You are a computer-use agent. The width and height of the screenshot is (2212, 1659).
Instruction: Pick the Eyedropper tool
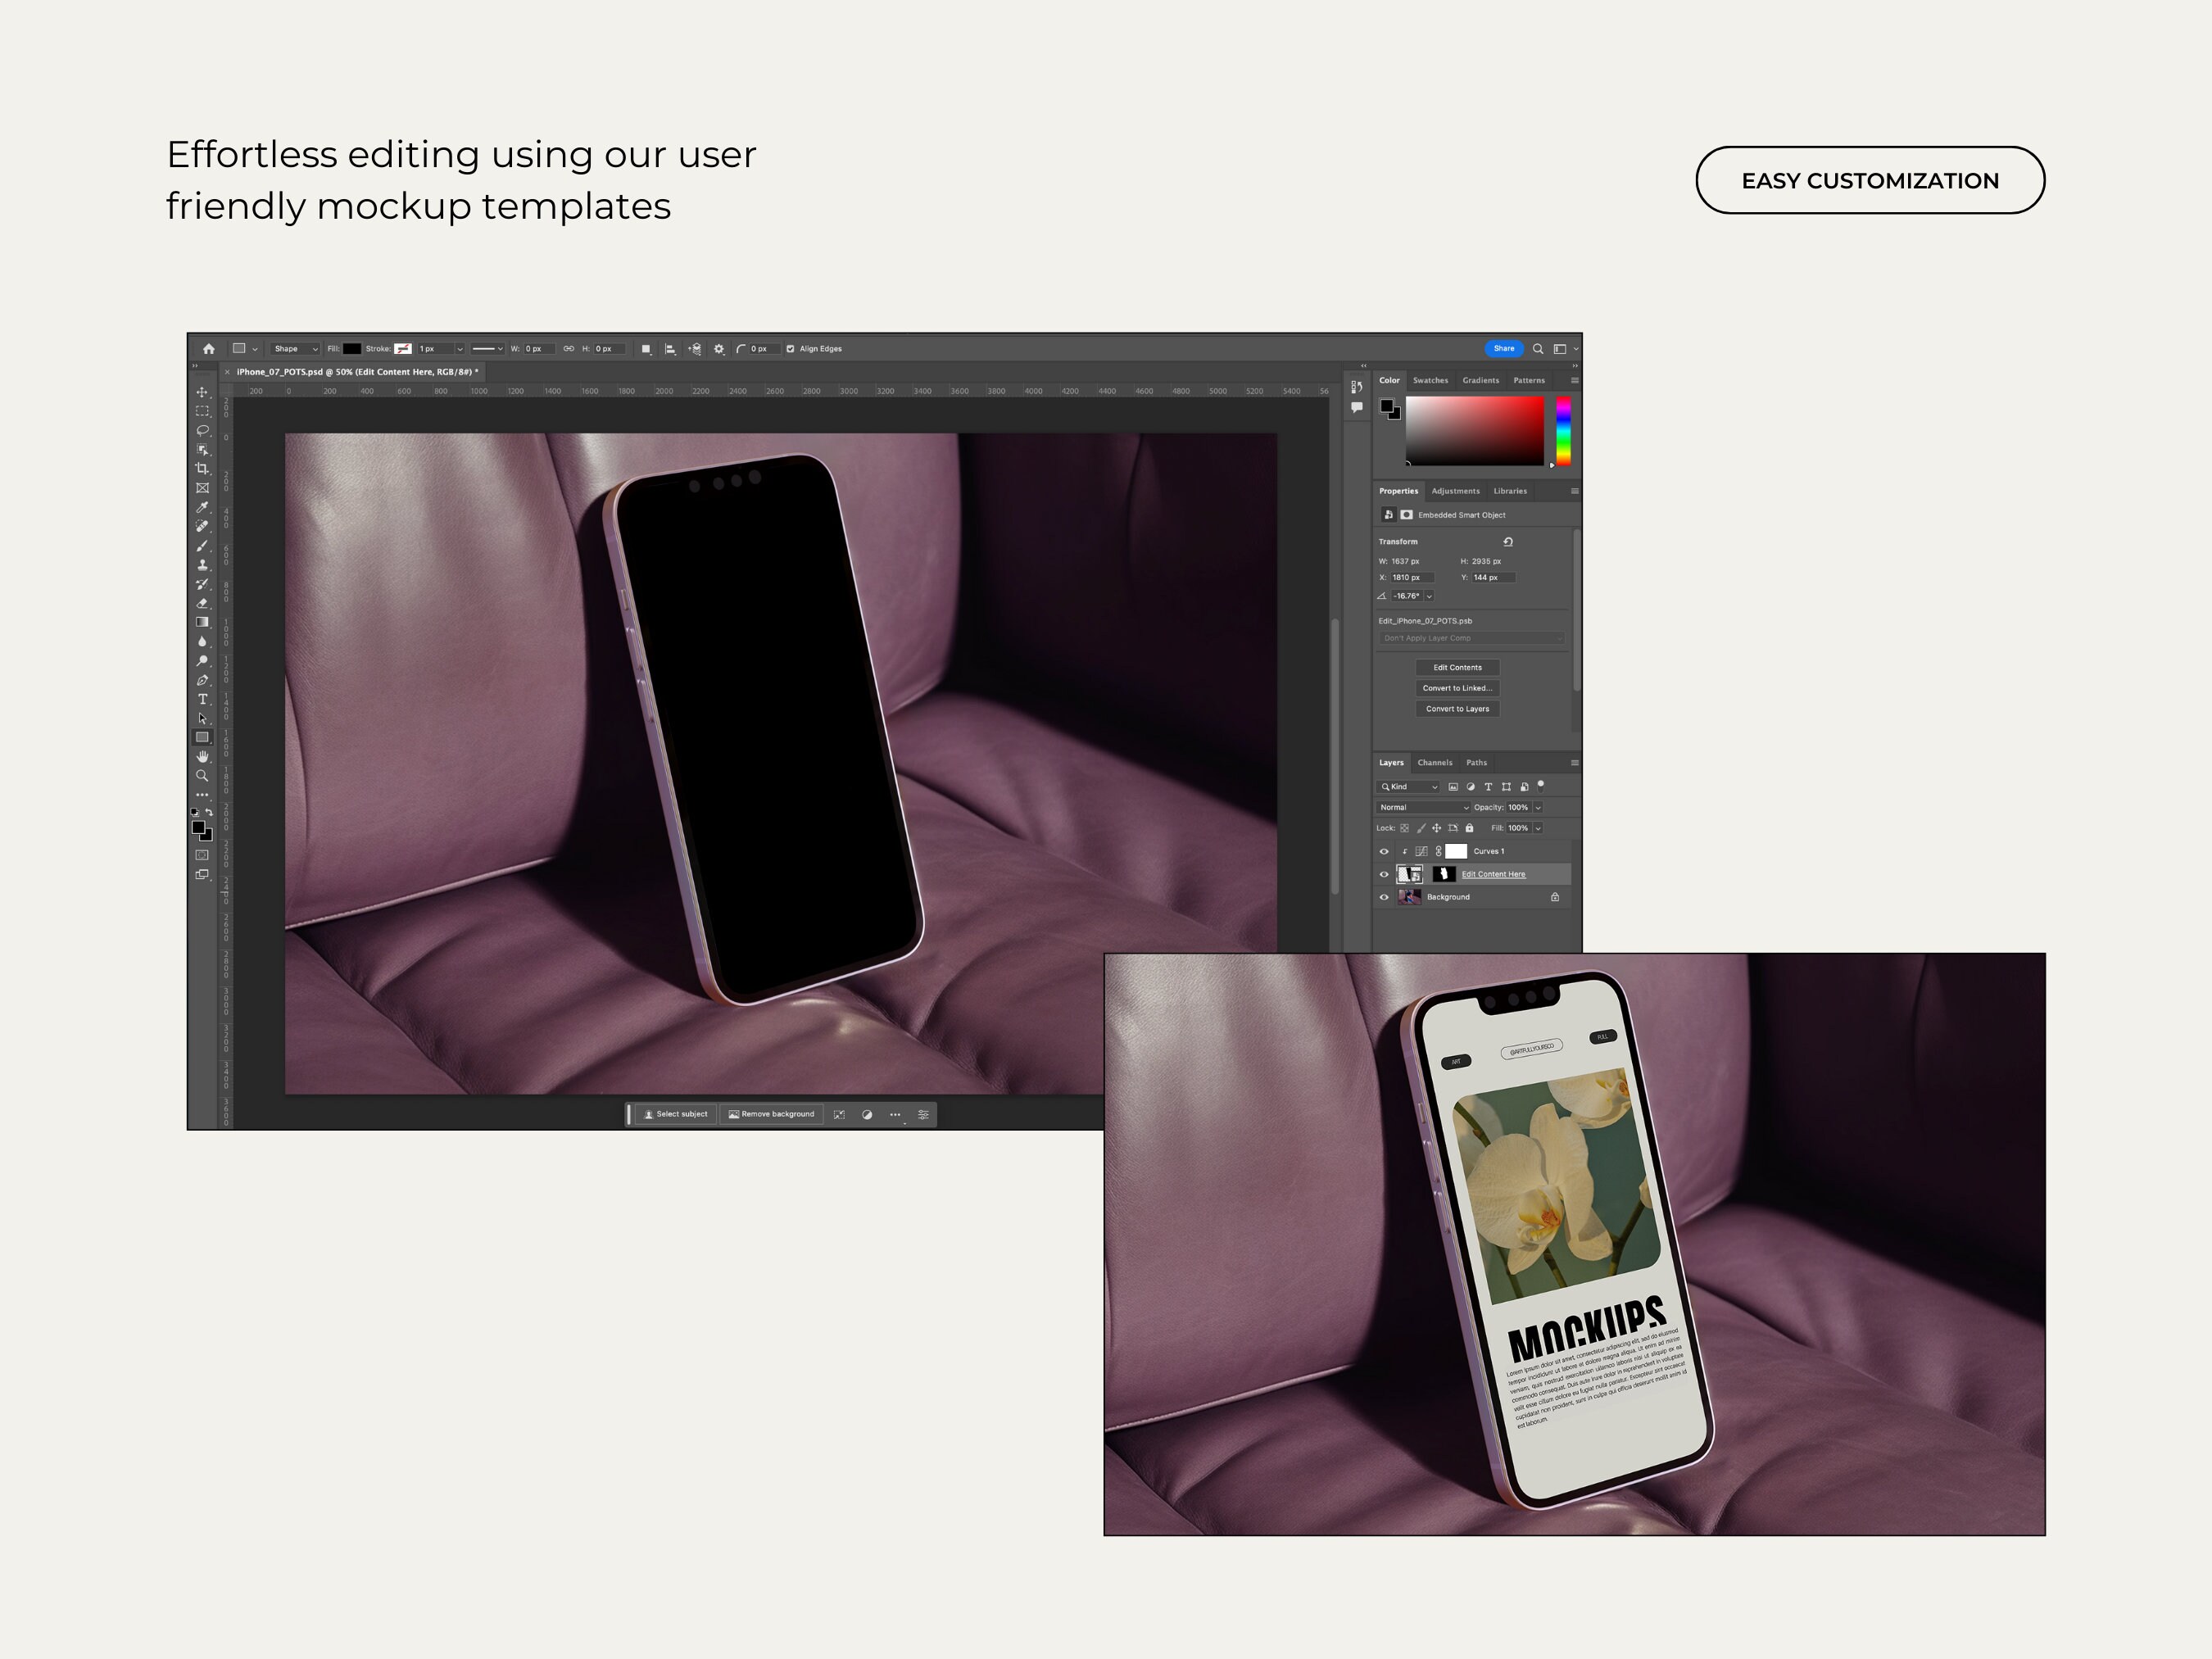pos(203,506)
